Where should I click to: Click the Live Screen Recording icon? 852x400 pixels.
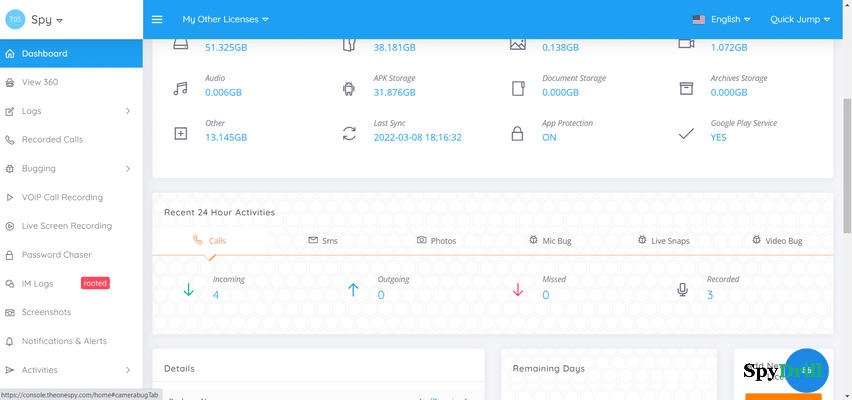click(x=10, y=226)
